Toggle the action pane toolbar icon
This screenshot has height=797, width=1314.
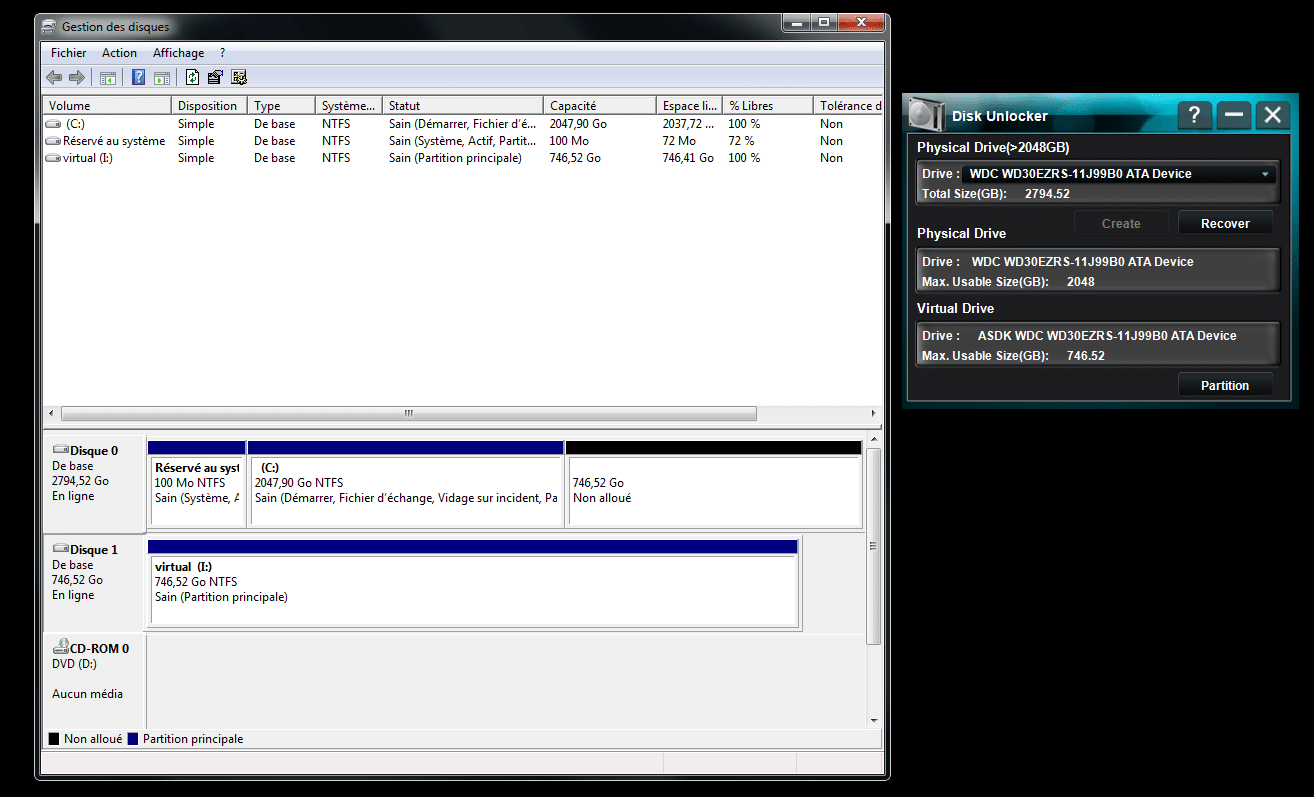[x=161, y=77]
